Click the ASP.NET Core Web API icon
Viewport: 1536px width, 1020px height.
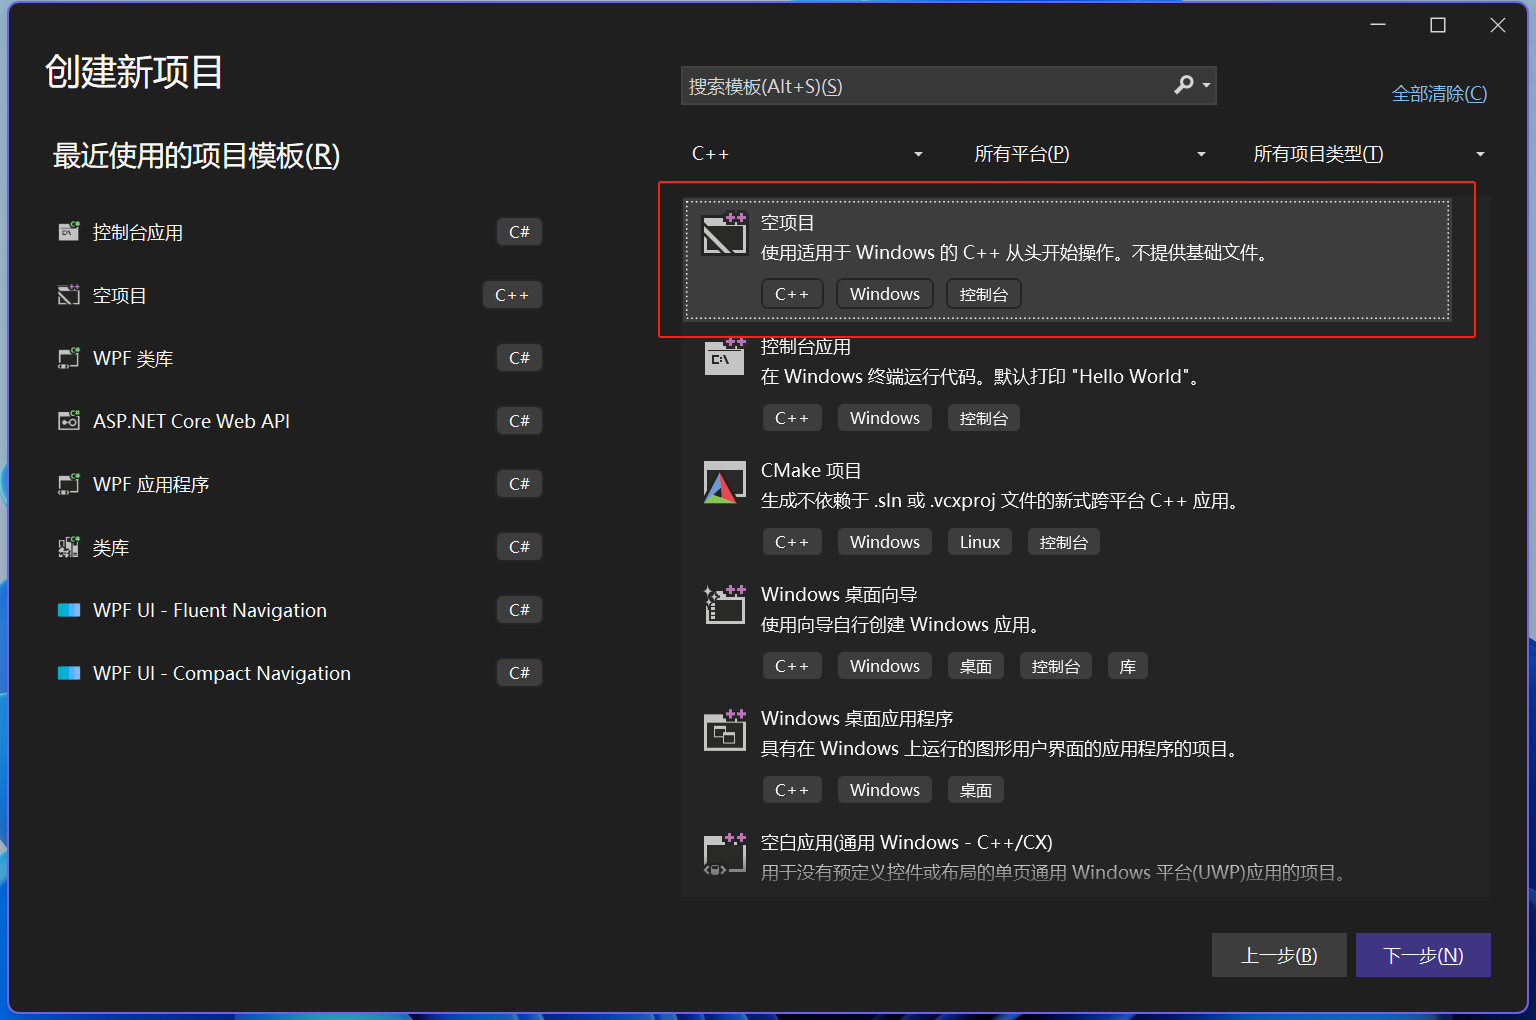coord(69,421)
